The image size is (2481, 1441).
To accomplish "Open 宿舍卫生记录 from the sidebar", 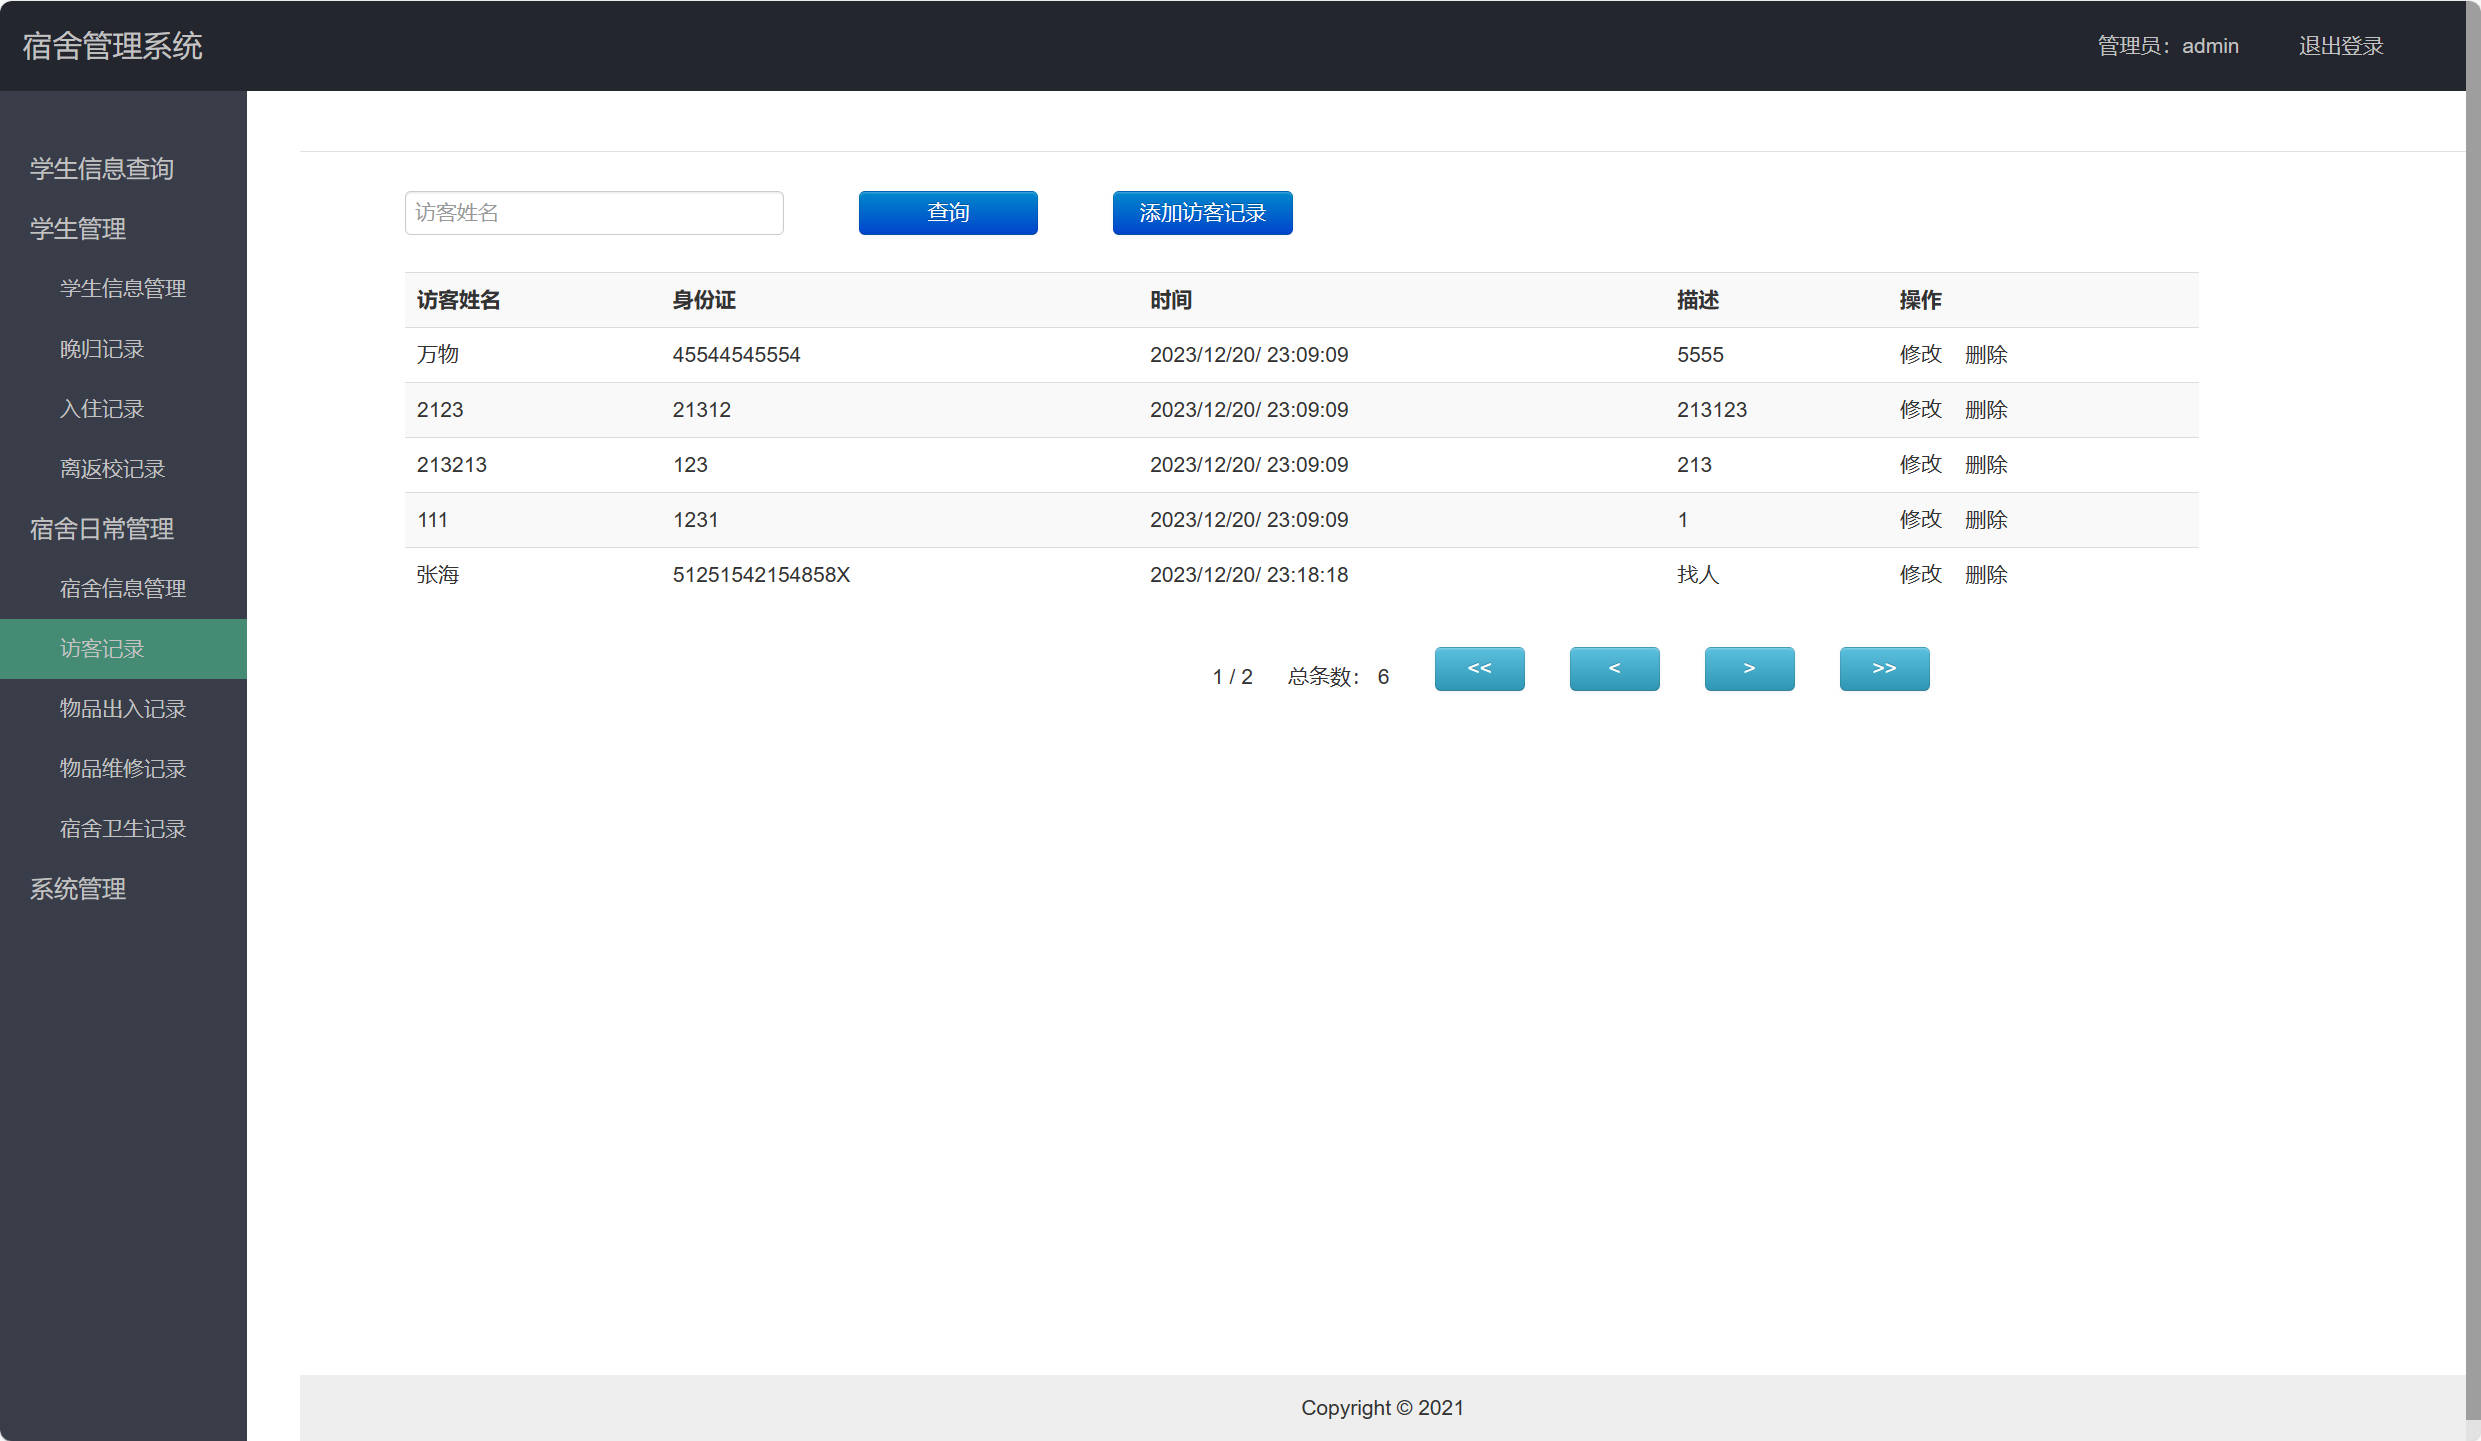I will point(123,829).
